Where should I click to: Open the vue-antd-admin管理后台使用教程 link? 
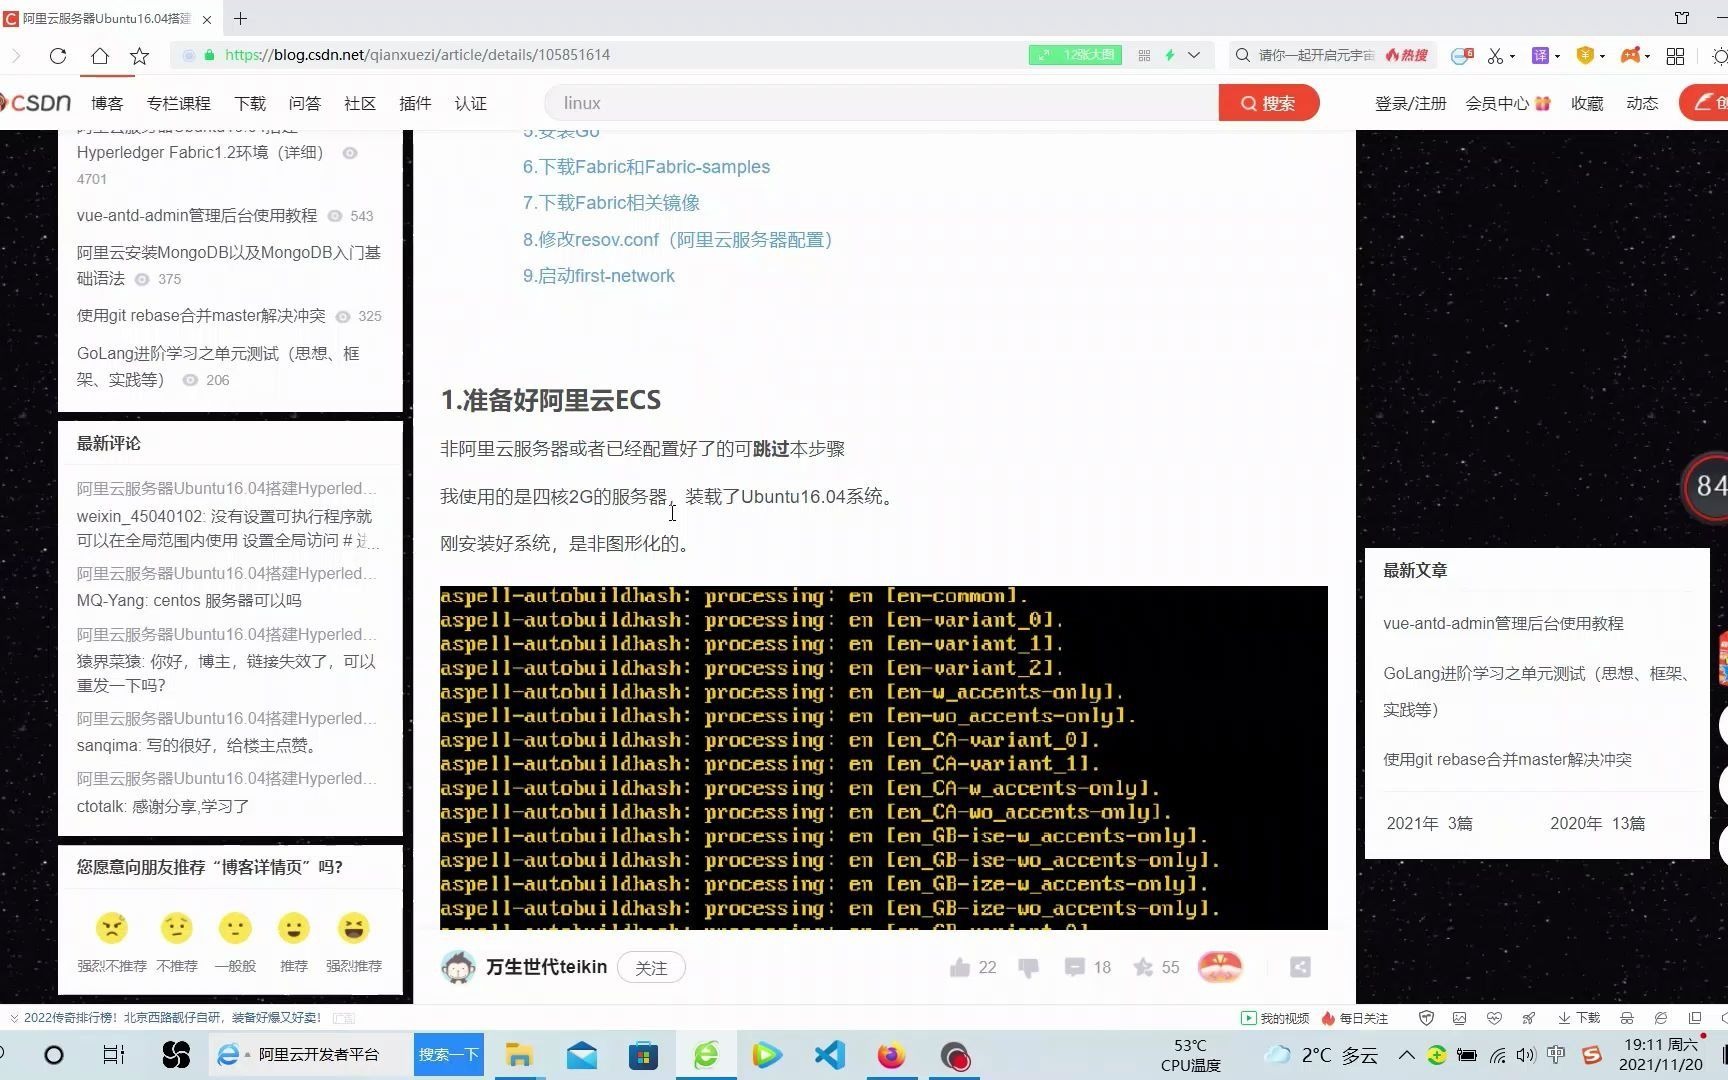point(1503,623)
